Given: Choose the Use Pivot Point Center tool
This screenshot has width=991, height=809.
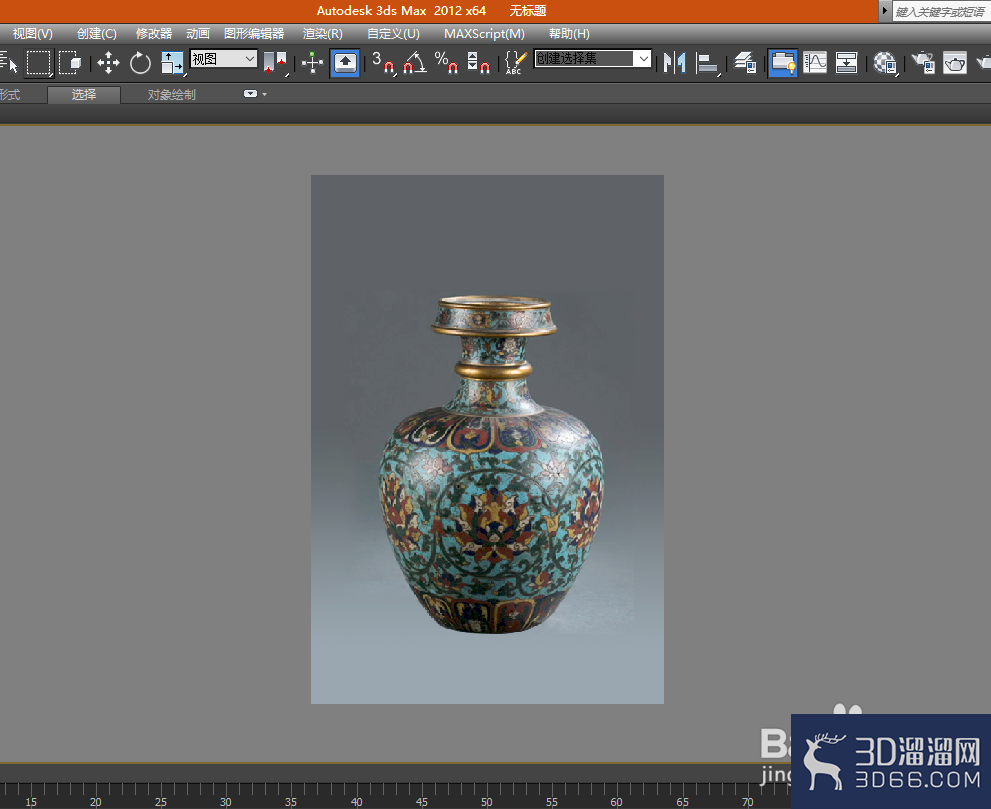Looking at the screenshot, I should [275, 63].
